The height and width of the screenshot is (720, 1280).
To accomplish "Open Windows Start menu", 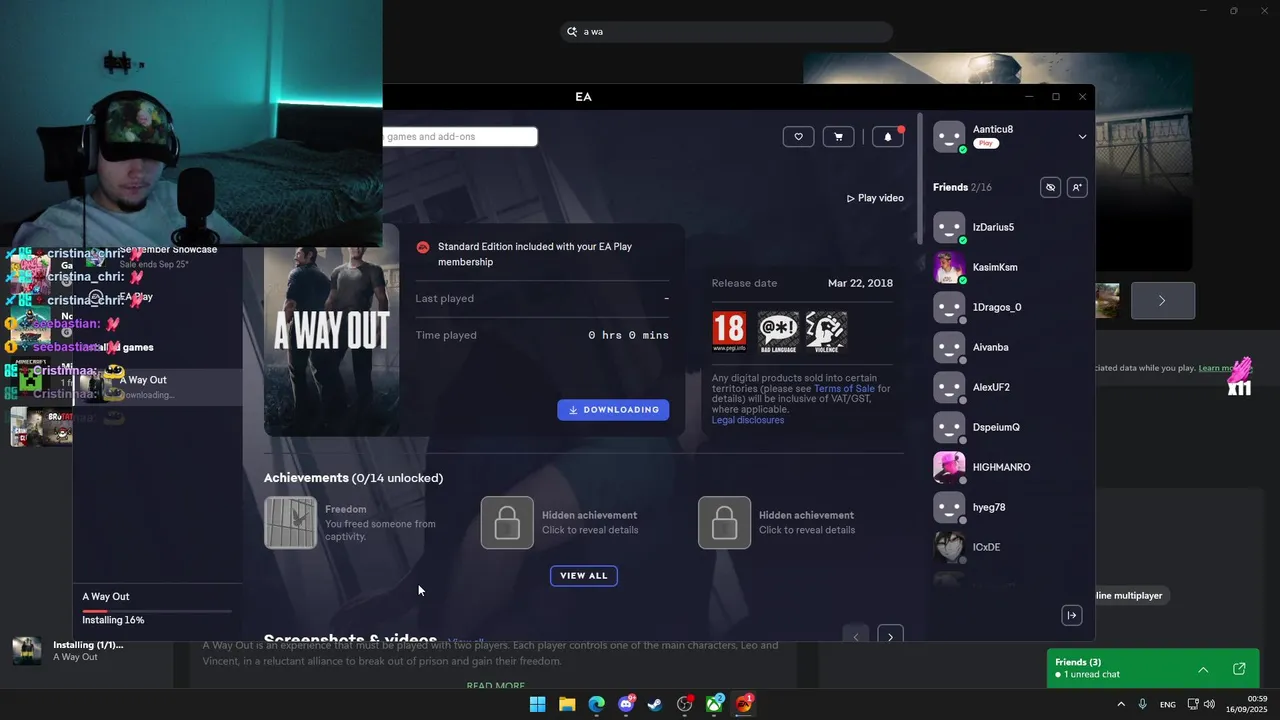I will 537,704.
